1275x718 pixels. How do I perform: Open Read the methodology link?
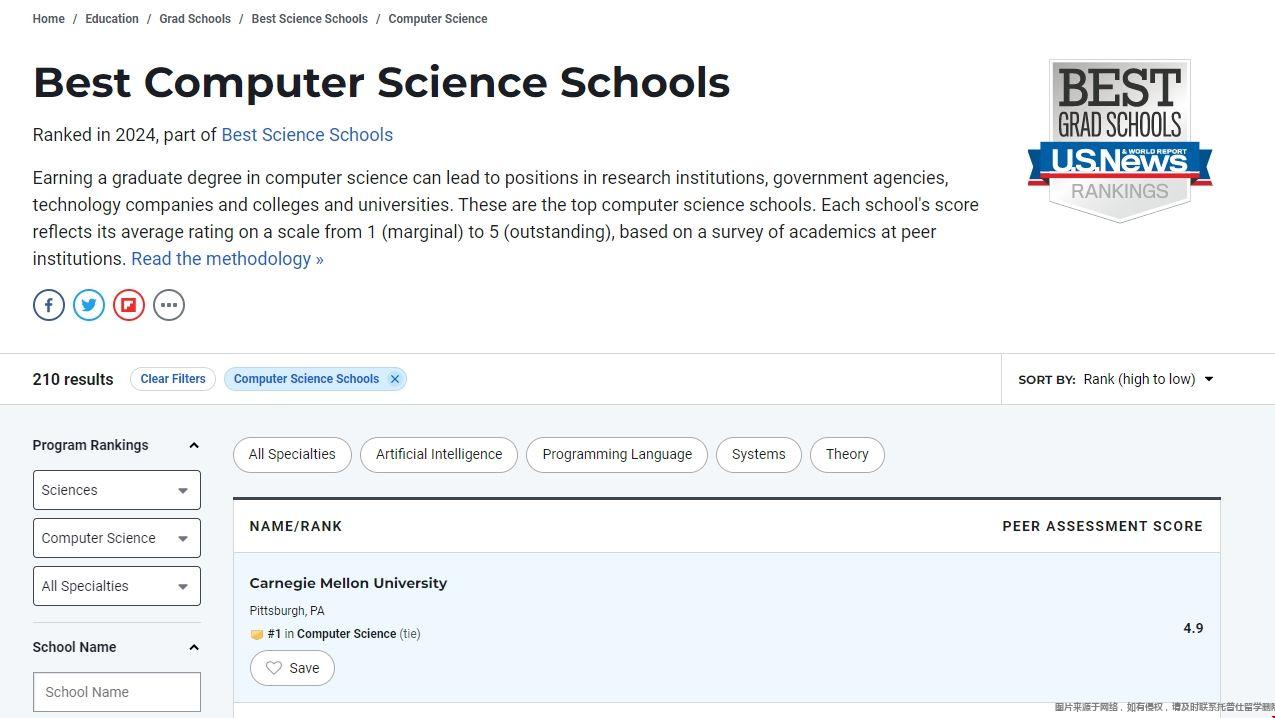tap(227, 259)
